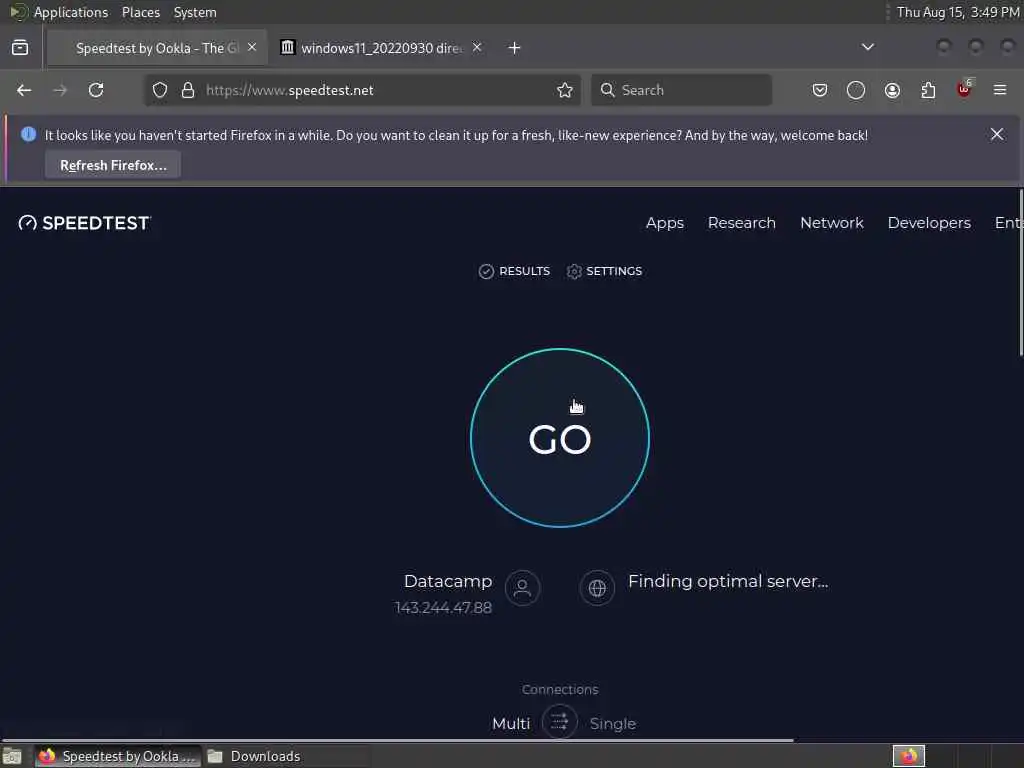Click the info icon in notification bar
This screenshot has width=1024, height=768.
(28, 134)
